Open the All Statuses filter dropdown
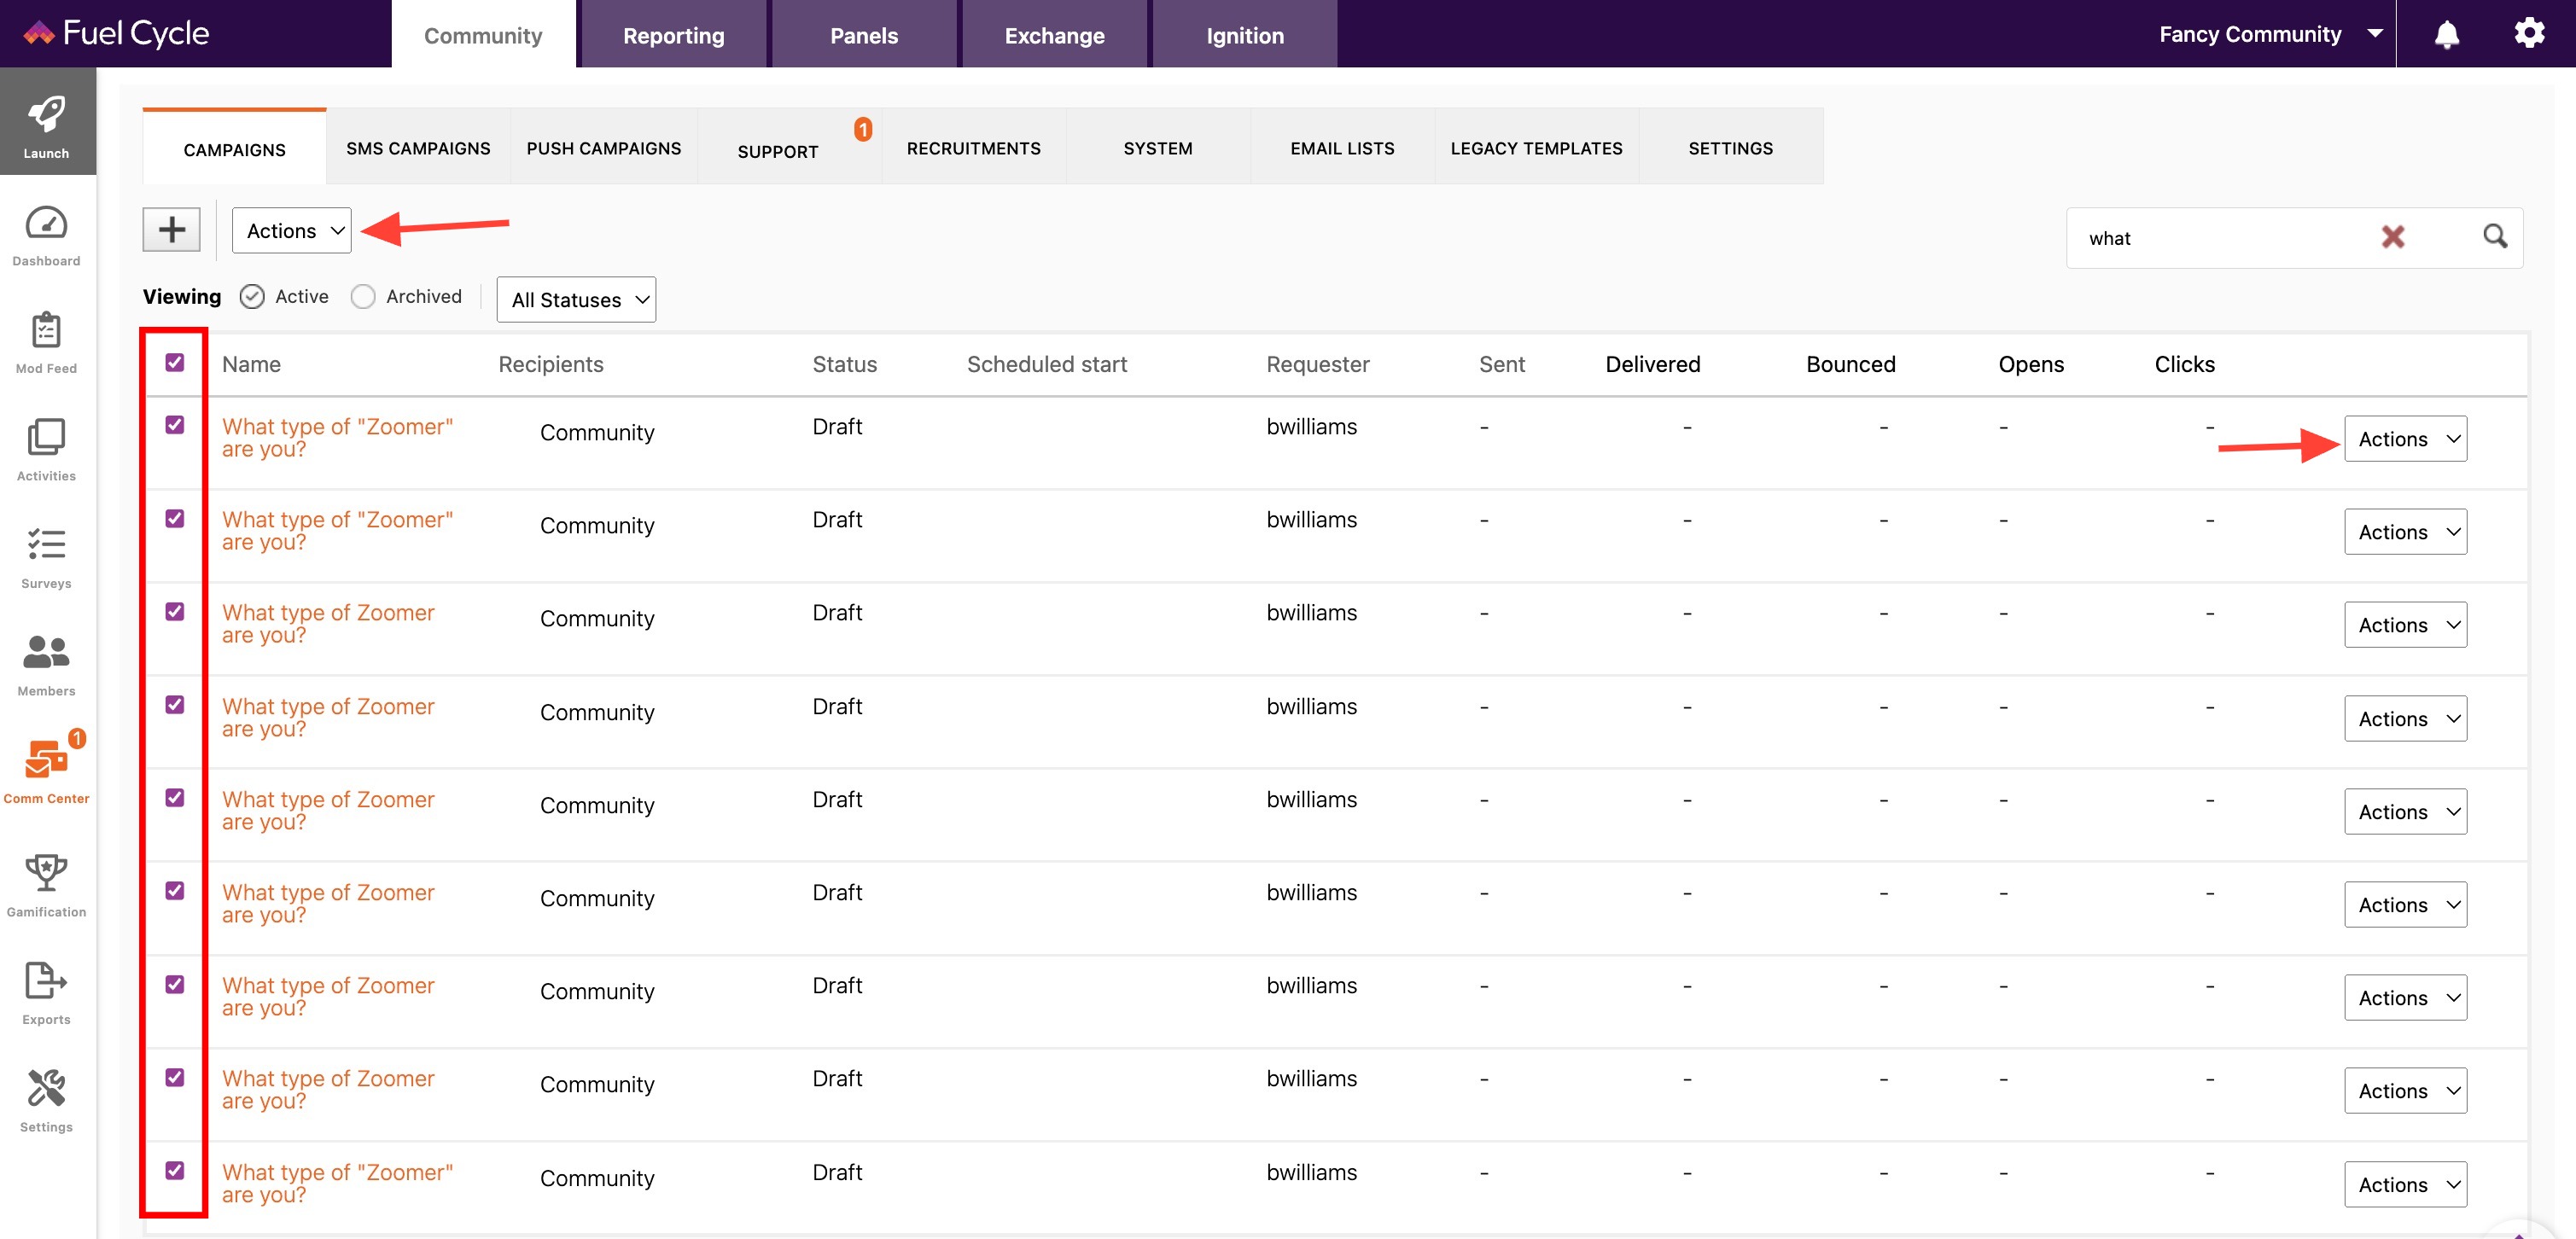Screen dimensions: 2576x1239 click(577, 299)
